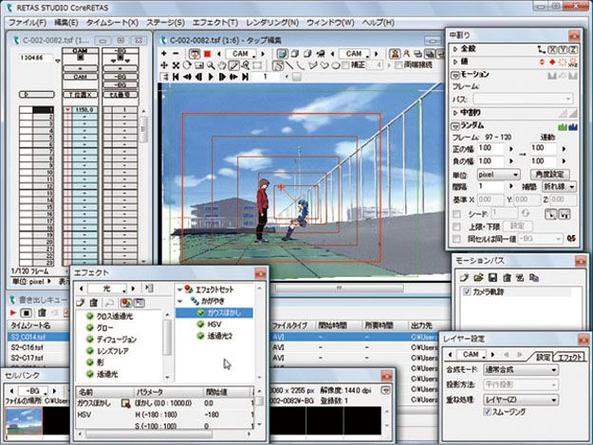Screen dimensions: 593x445
Task: Open the ステージ(S) menu
Action: point(165,23)
